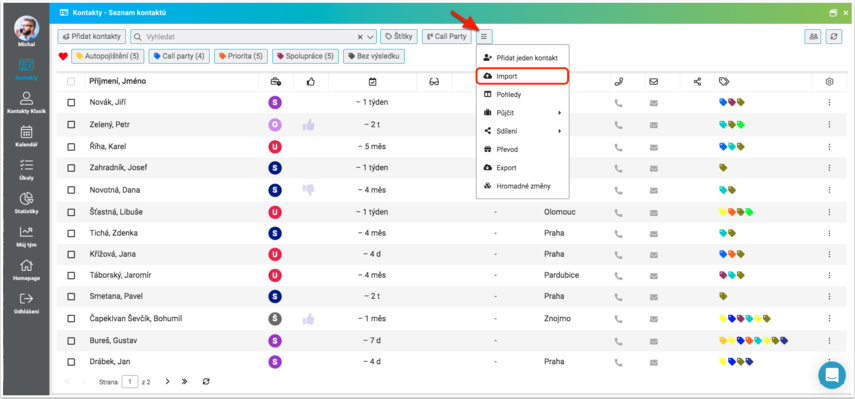Jump to last page double arrow

[185, 382]
